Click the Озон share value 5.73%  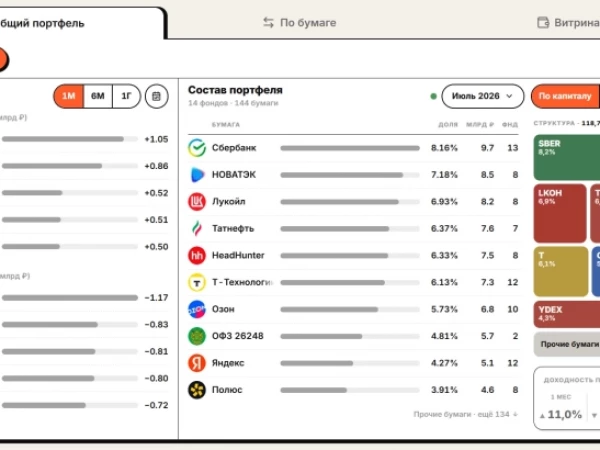tap(444, 309)
